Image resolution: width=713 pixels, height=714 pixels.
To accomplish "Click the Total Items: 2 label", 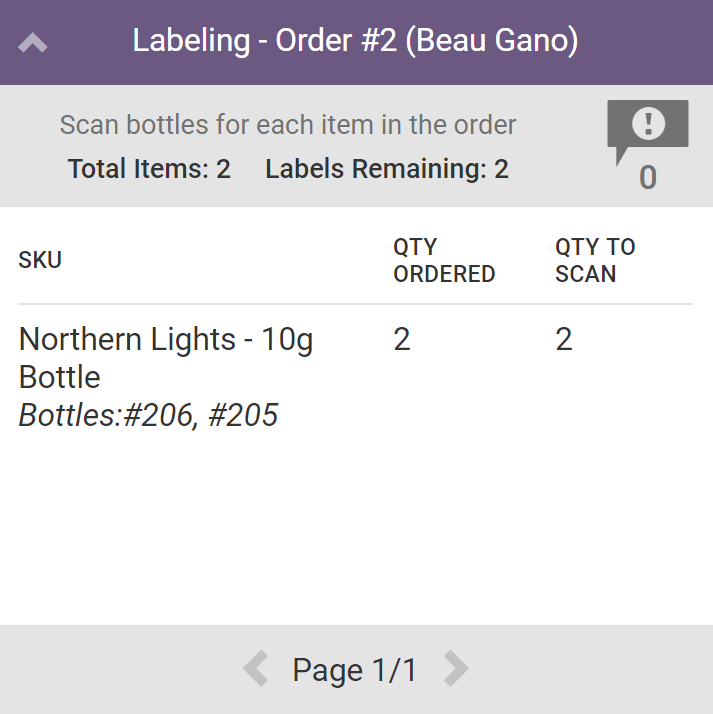I will pos(149,169).
